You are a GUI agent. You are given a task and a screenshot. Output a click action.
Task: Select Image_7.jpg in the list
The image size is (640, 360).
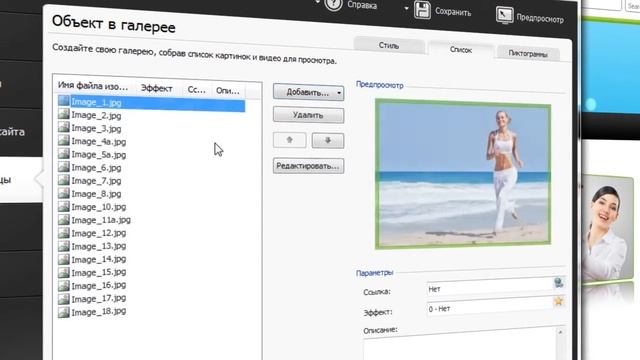click(x=96, y=181)
